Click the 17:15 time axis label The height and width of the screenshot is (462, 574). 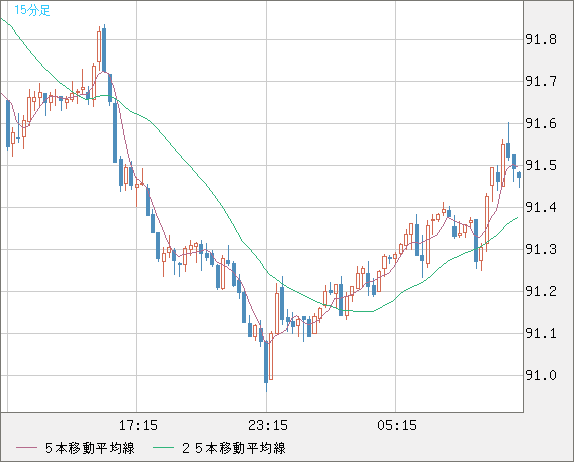pos(138,425)
